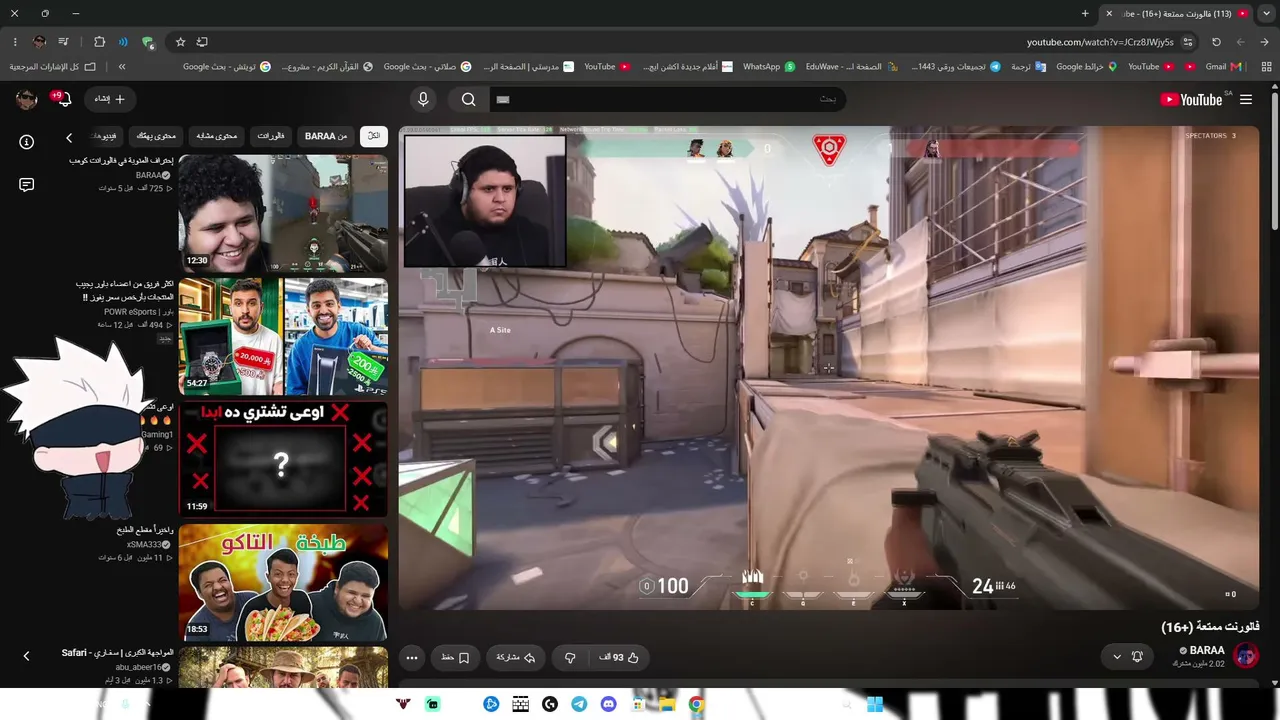The width and height of the screenshot is (1280, 720).
Task: Open the 12:30 Valorant video thumbnail
Action: coord(283,213)
